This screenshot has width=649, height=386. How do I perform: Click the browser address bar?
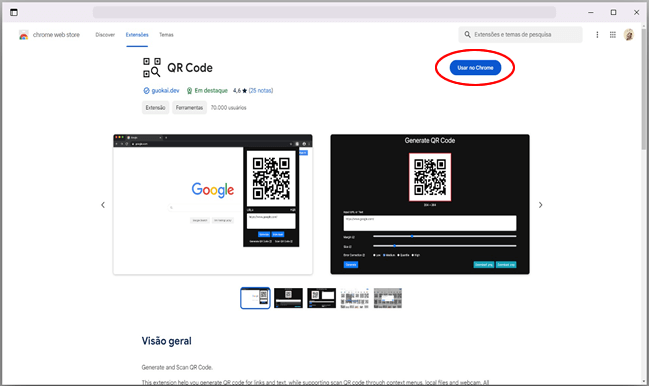(x=324, y=12)
